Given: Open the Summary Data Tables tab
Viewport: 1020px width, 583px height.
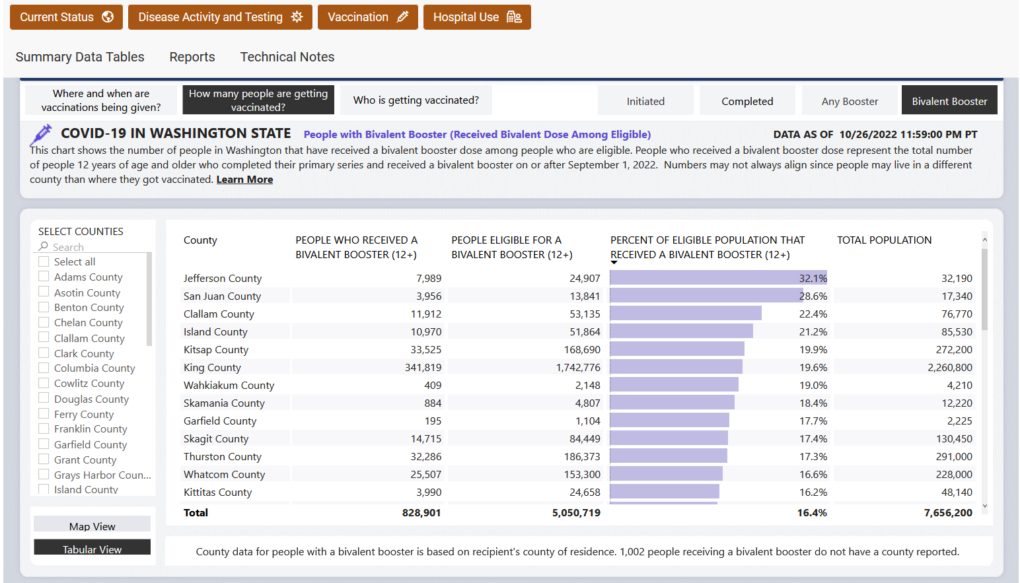Looking at the screenshot, I should (80, 57).
